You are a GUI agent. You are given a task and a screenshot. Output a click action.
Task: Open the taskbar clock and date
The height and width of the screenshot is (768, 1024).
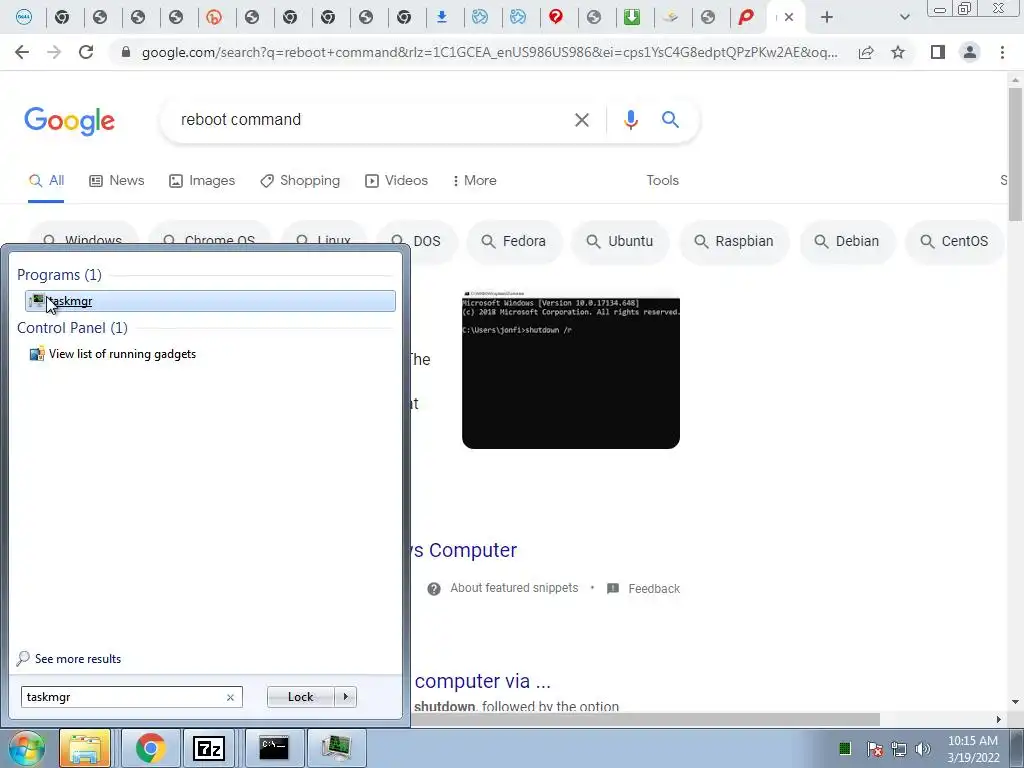973,749
